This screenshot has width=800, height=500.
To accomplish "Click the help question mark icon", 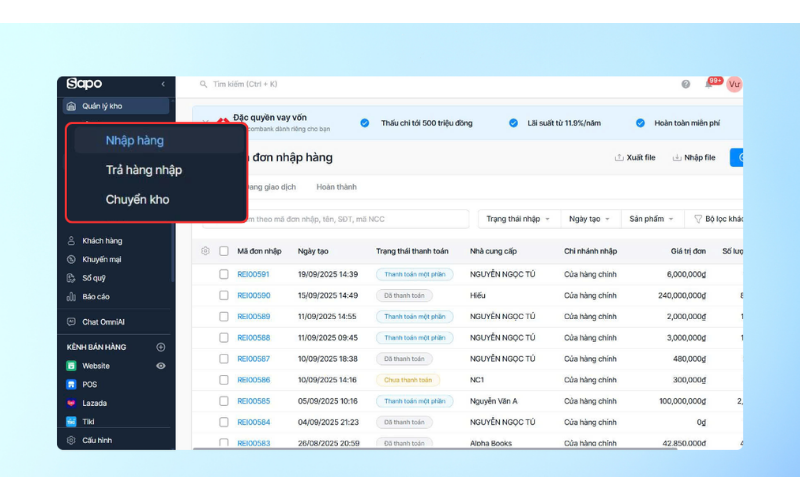I will click(x=686, y=85).
